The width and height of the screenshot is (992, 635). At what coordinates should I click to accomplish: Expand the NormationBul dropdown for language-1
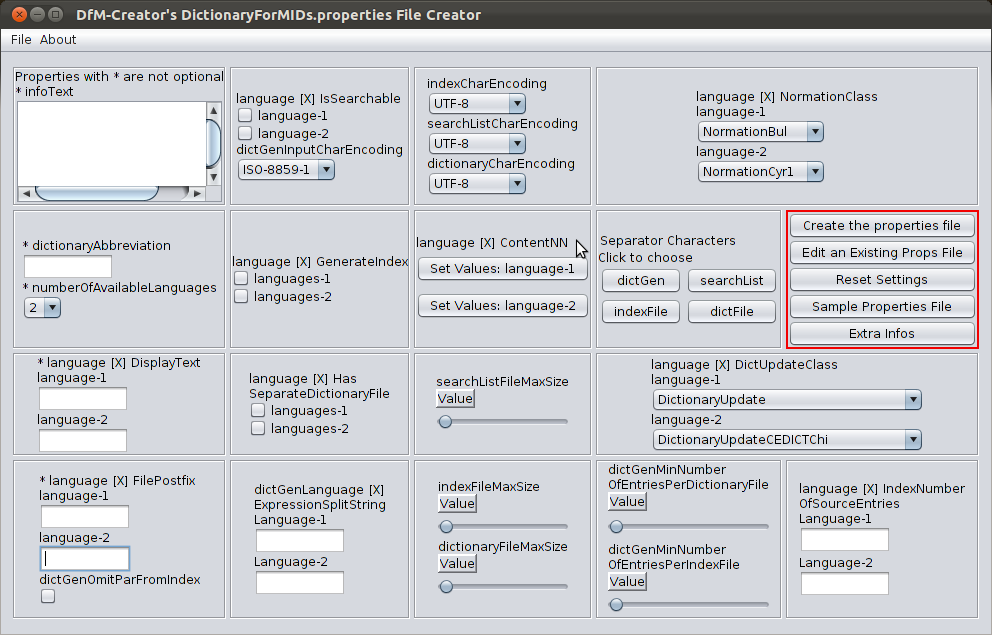coord(760,132)
